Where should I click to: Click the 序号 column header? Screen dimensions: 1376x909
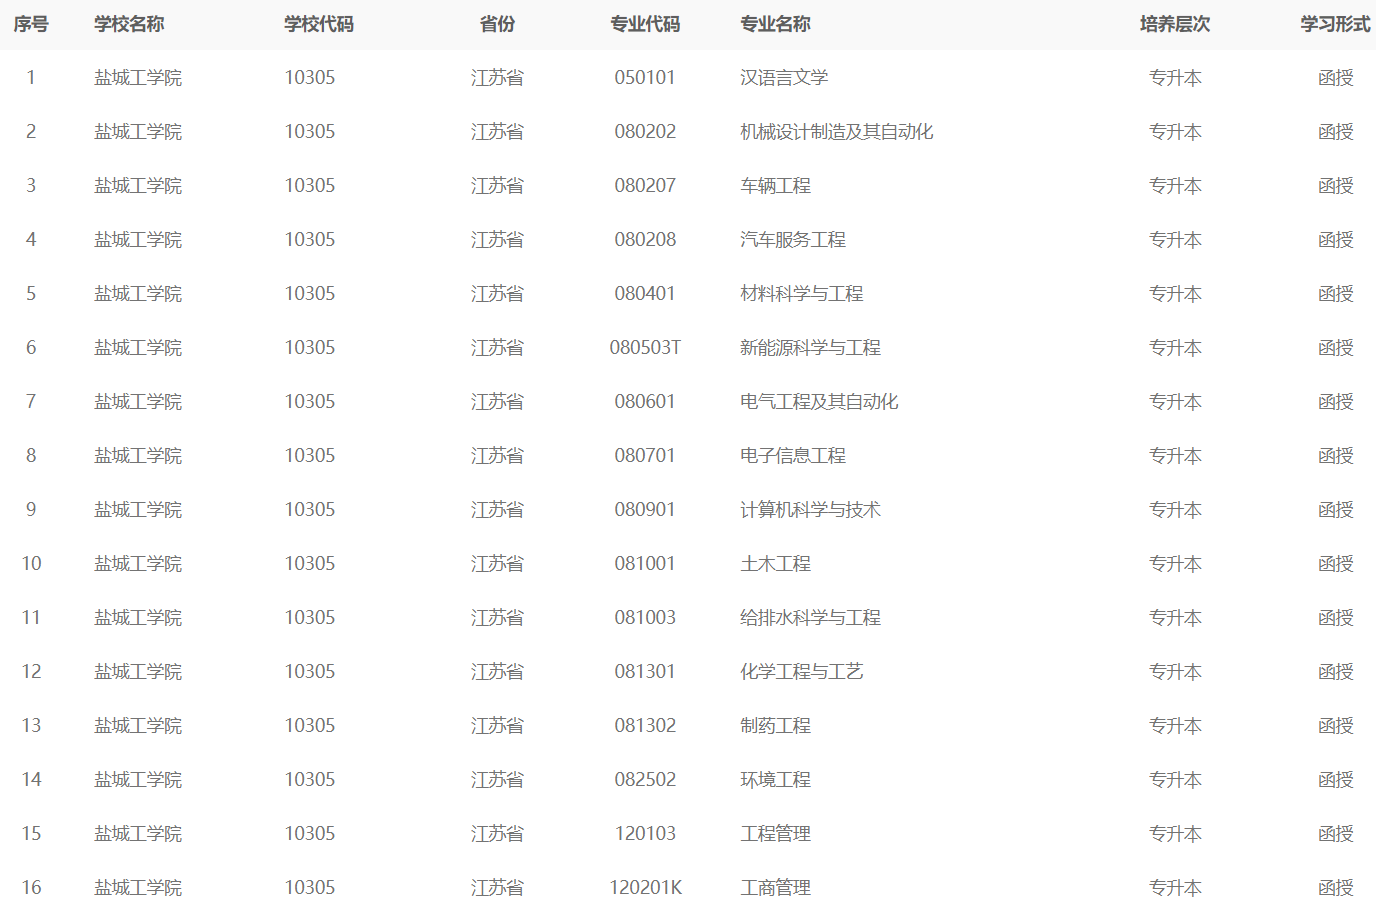(x=31, y=24)
